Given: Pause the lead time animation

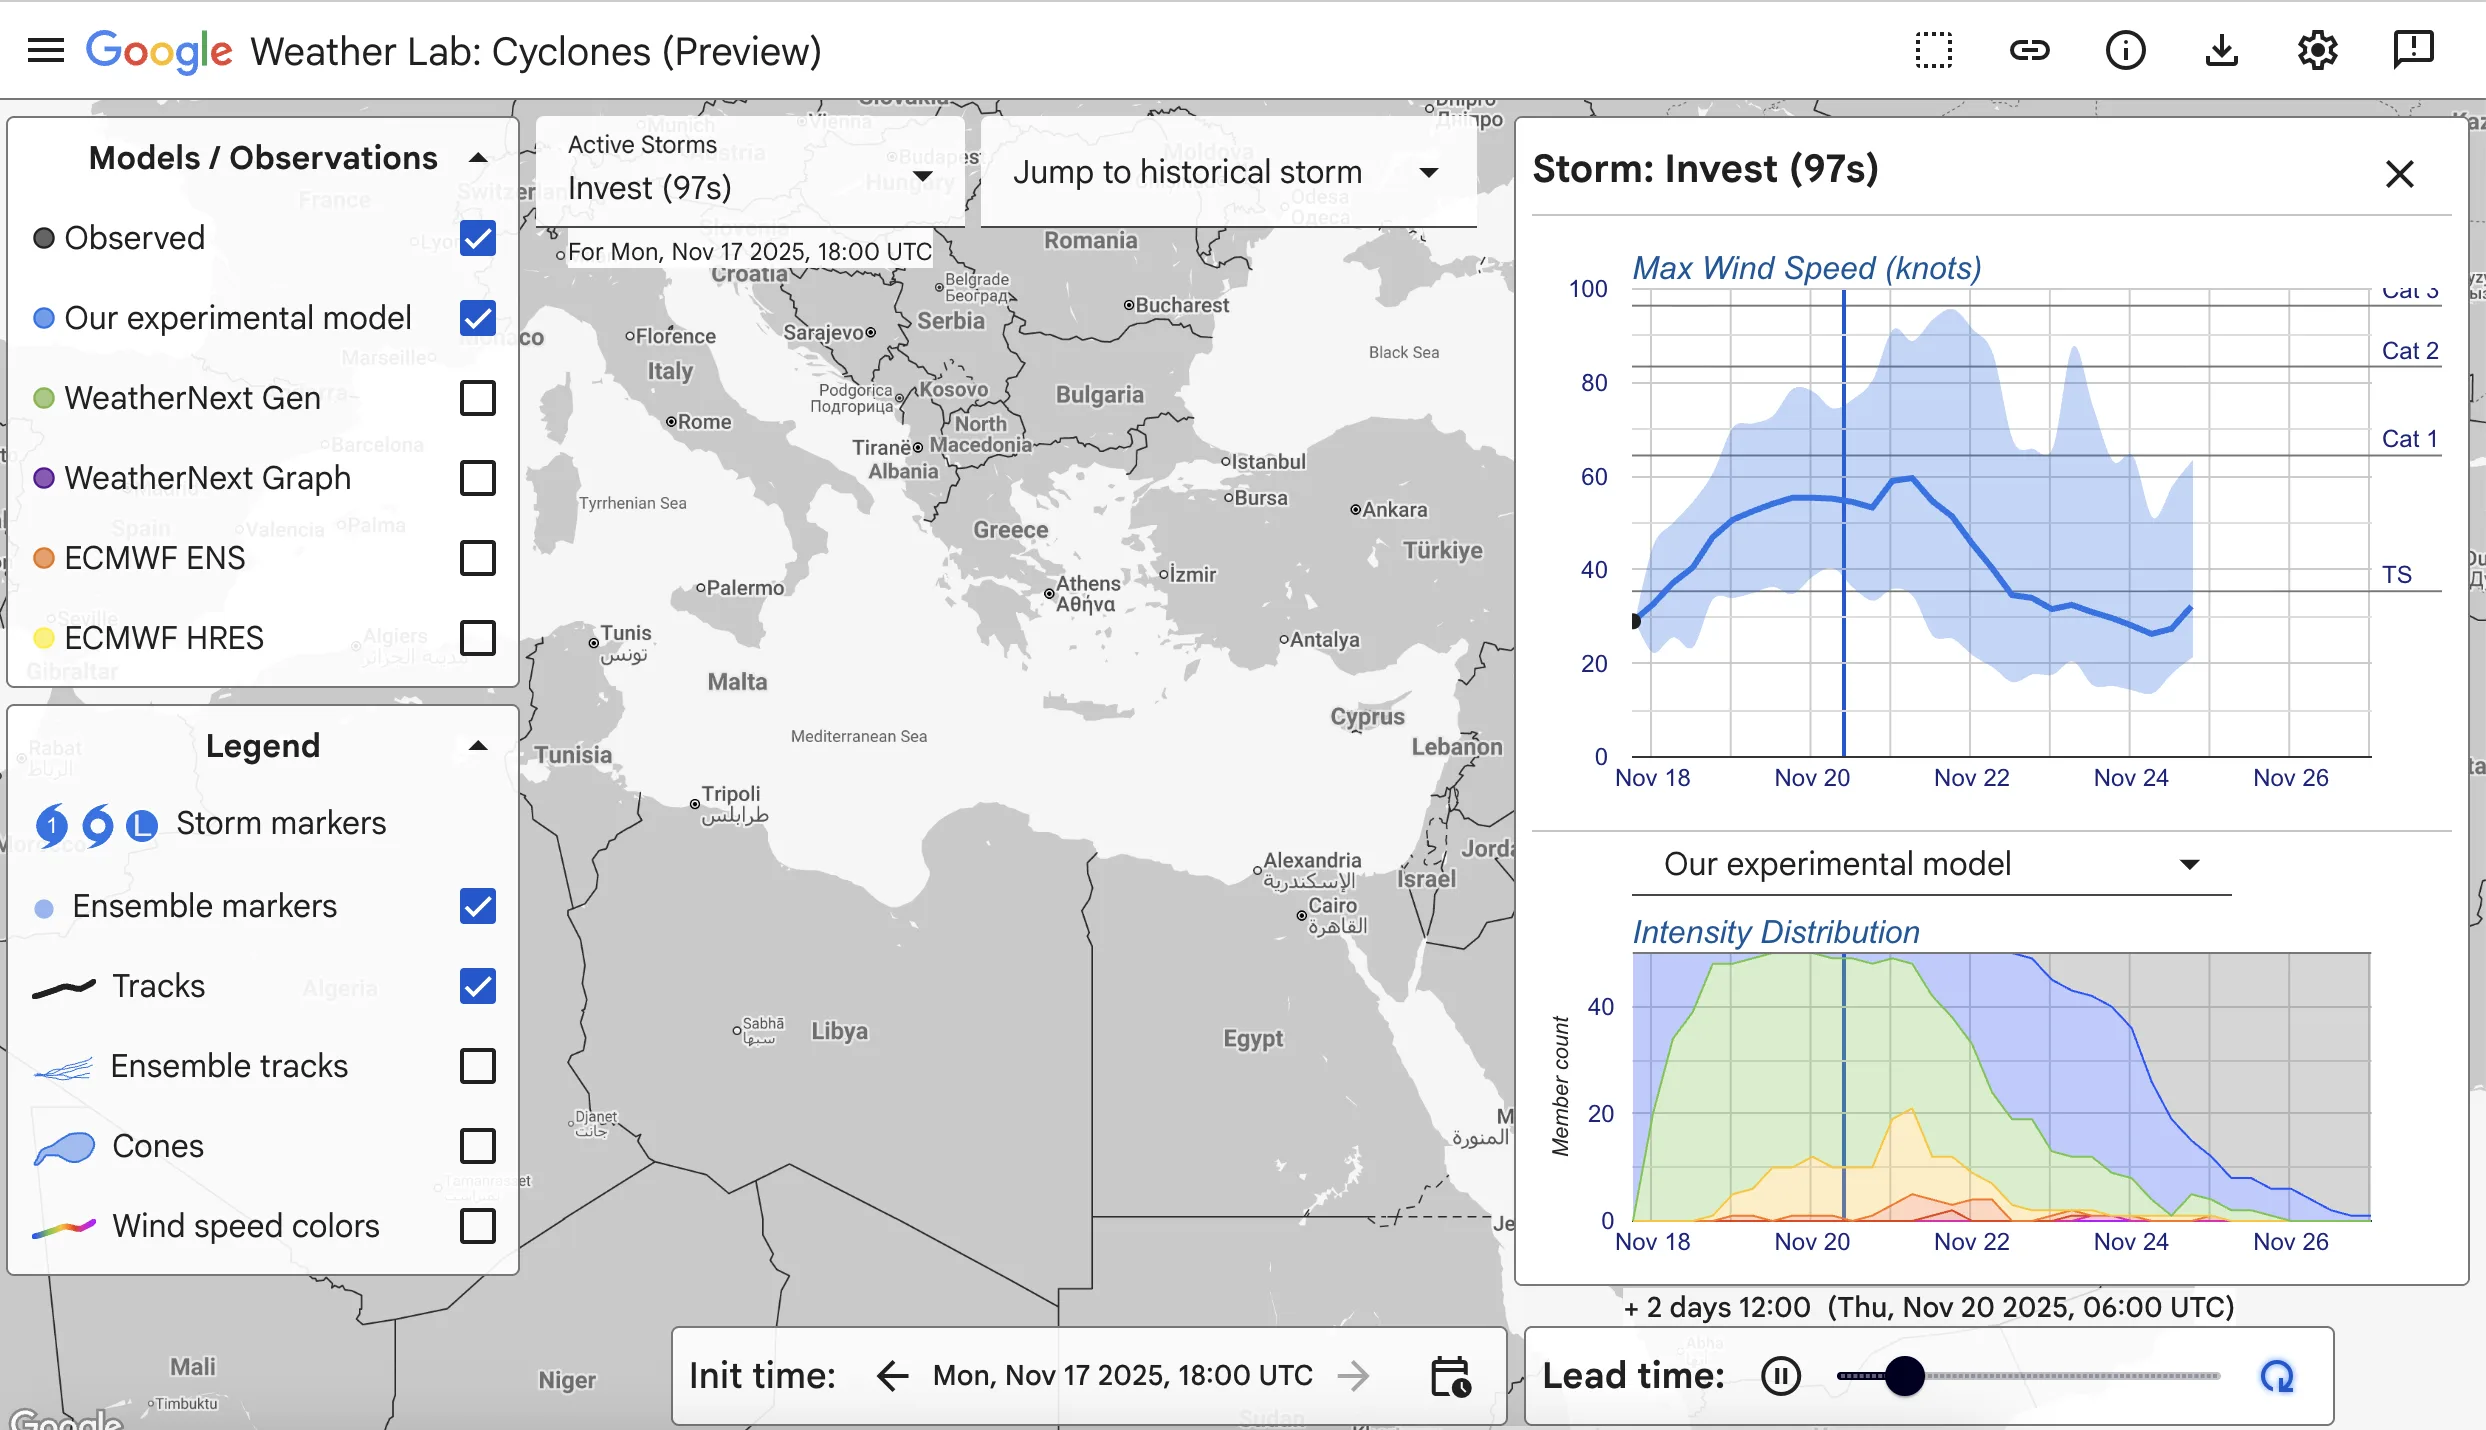Looking at the screenshot, I should (x=1781, y=1375).
